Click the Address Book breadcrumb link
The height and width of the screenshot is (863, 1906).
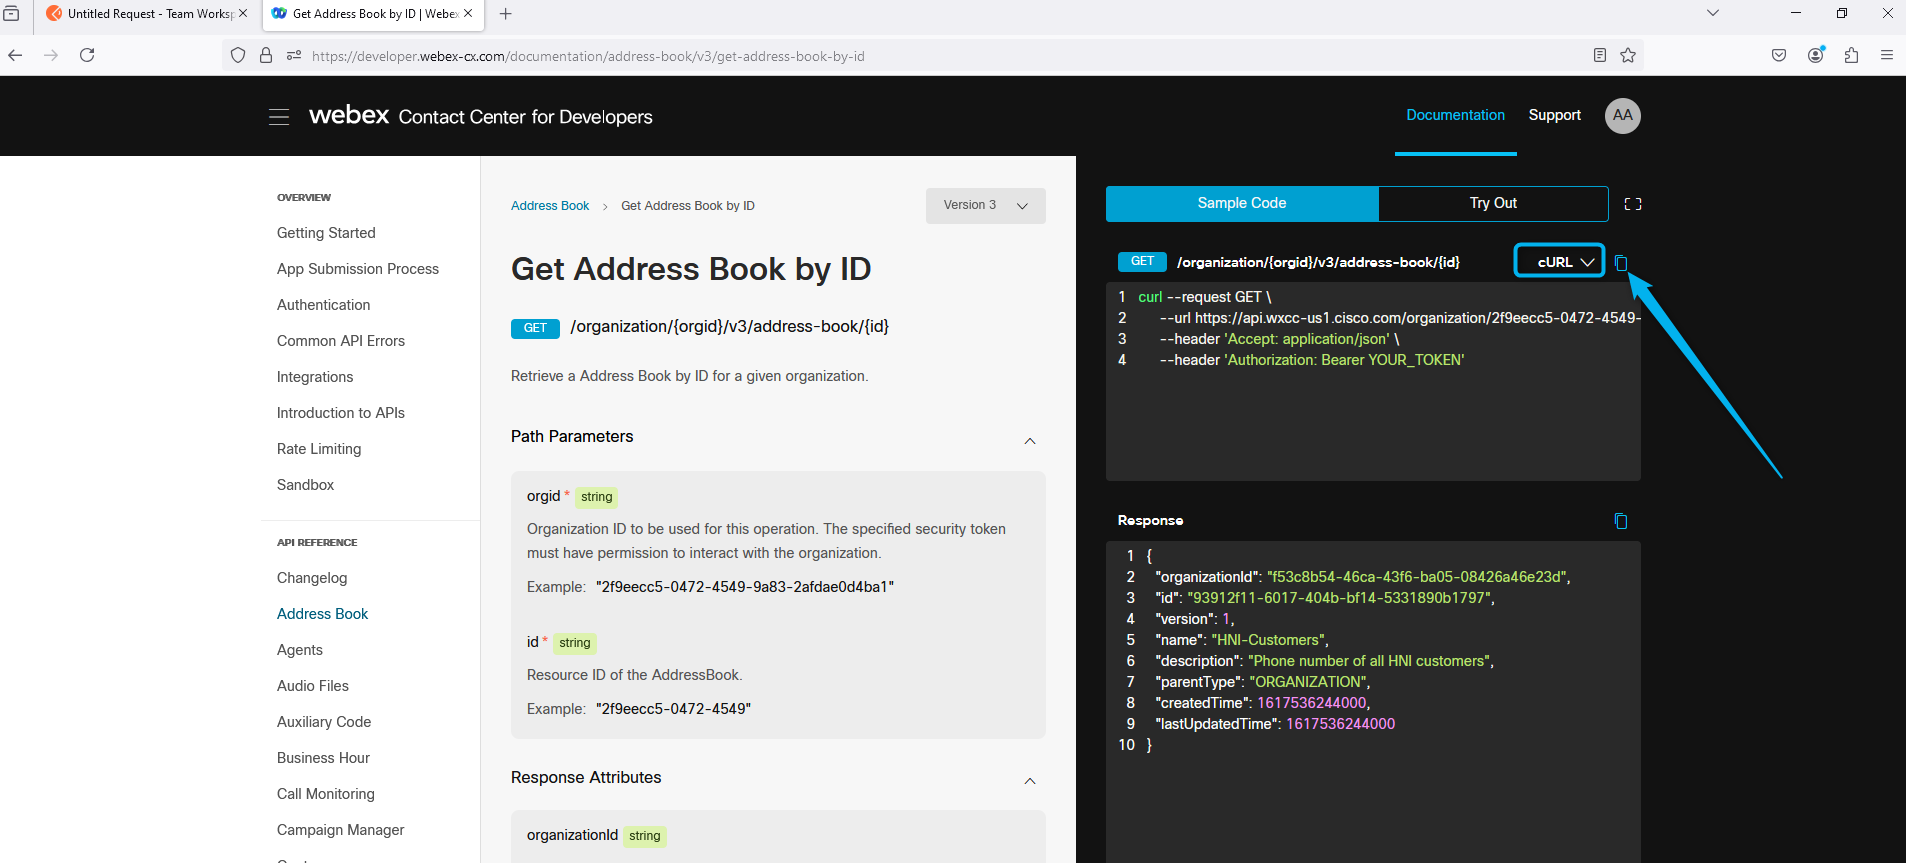point(550,206)
